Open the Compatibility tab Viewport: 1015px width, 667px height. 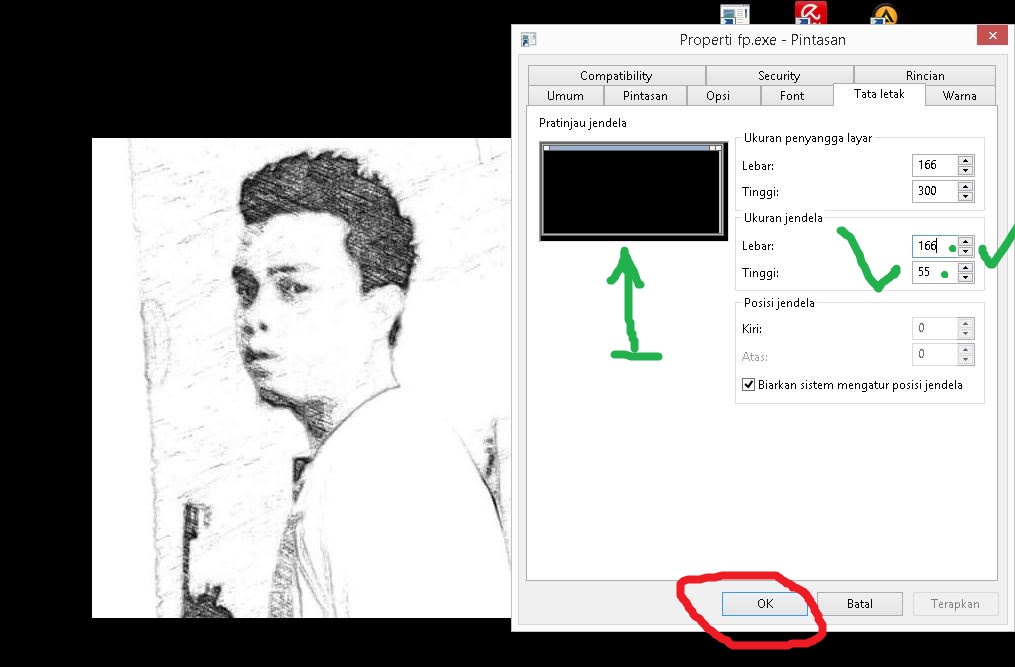[x=616, y=74]
